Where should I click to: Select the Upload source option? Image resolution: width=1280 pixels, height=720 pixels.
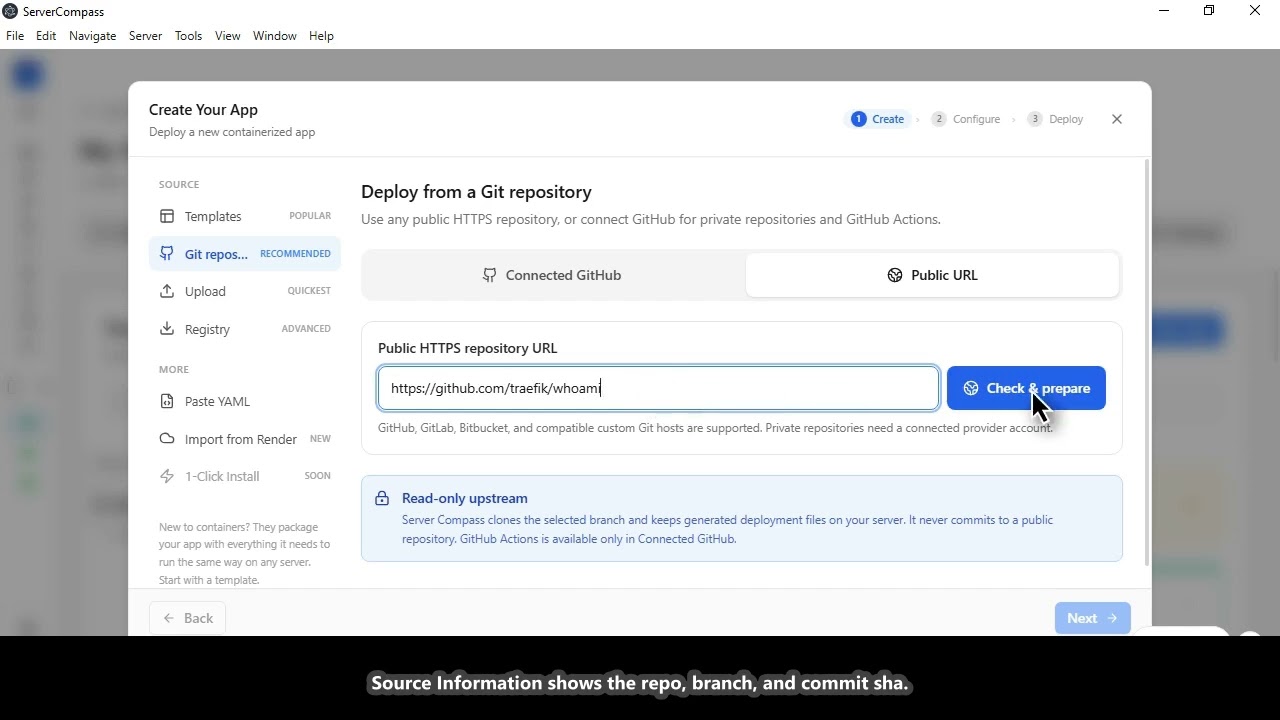click(245, 291)
